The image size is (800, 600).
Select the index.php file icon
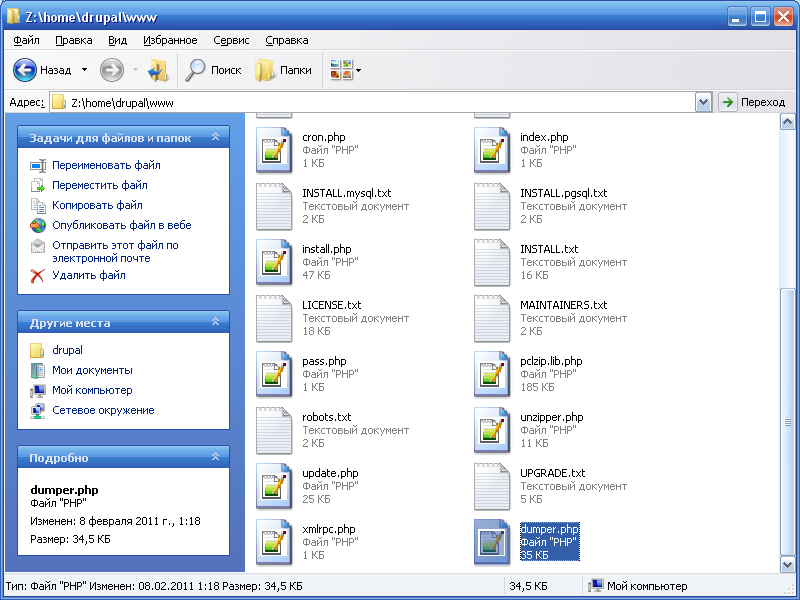492,150
